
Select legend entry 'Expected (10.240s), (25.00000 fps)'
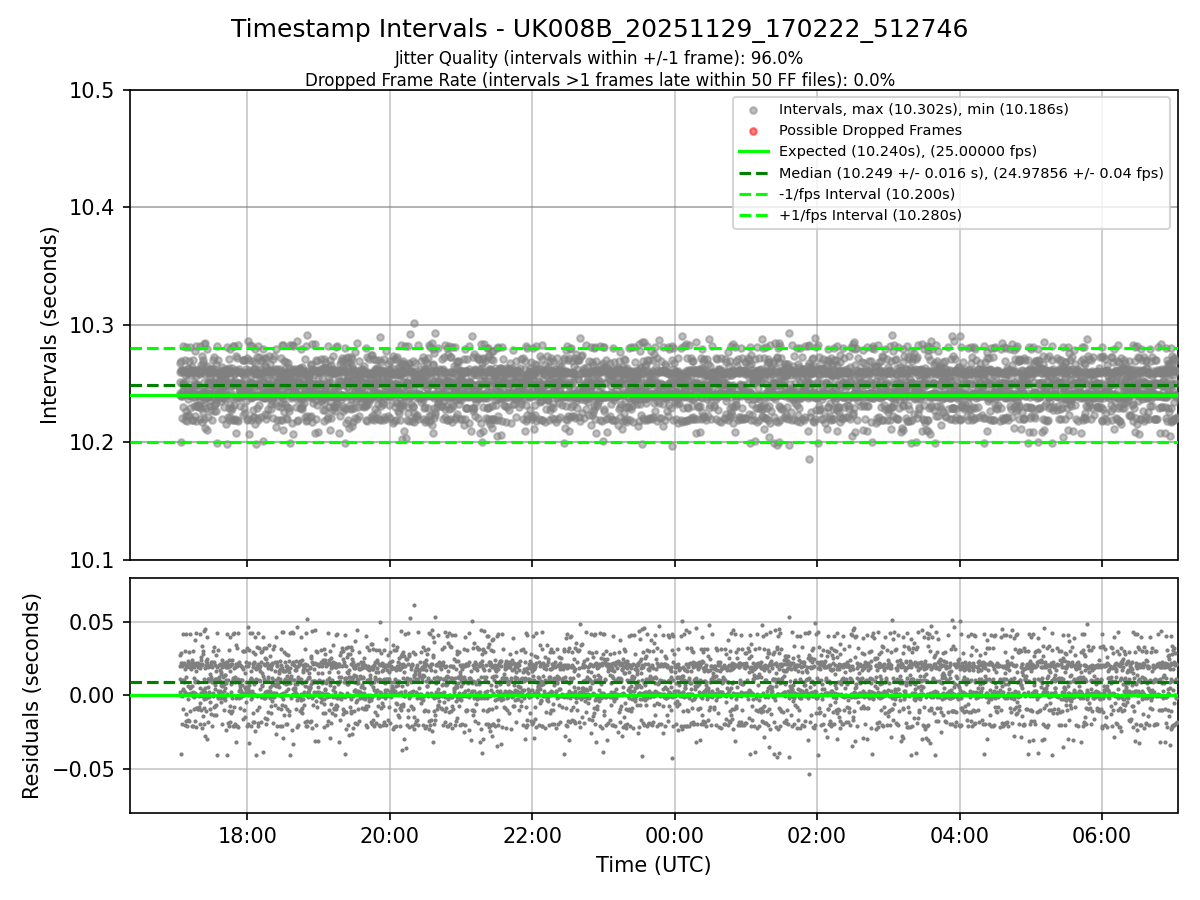907,151
